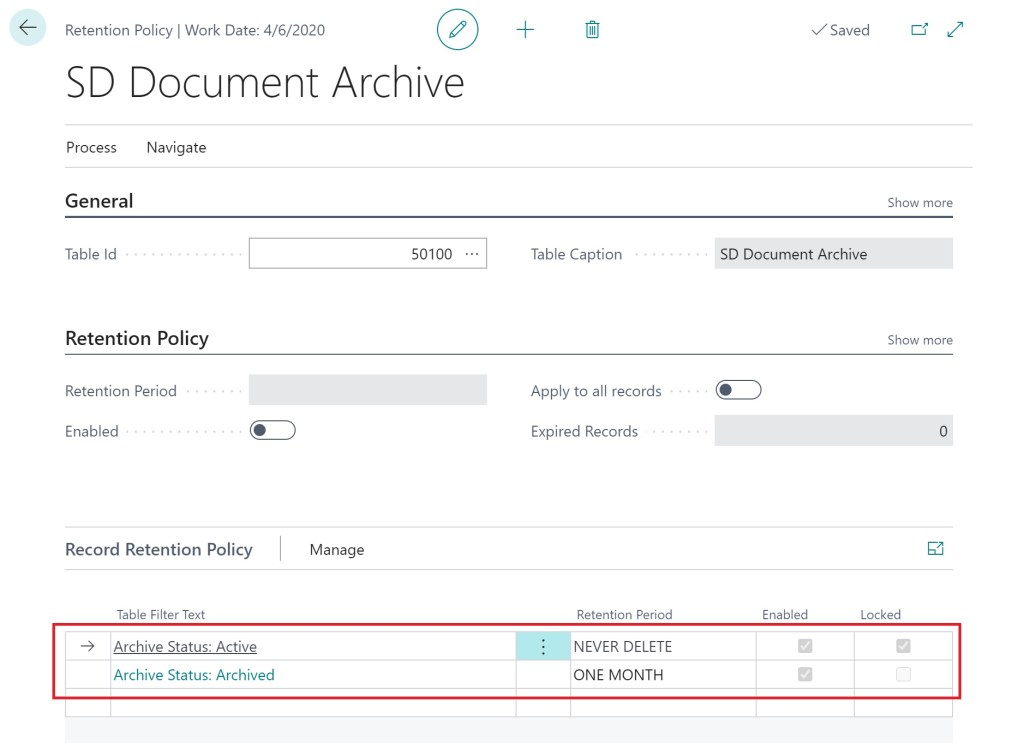Click the pencil edit icon
Viewport: 1024px width, 744px height.
(x=458, y=30)
